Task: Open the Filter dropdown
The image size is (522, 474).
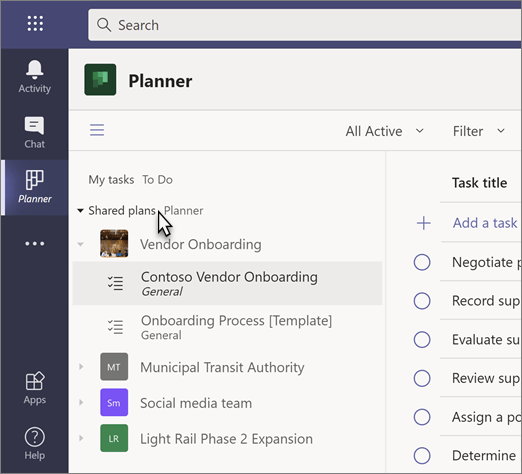Action: click(x=479, y=131)
